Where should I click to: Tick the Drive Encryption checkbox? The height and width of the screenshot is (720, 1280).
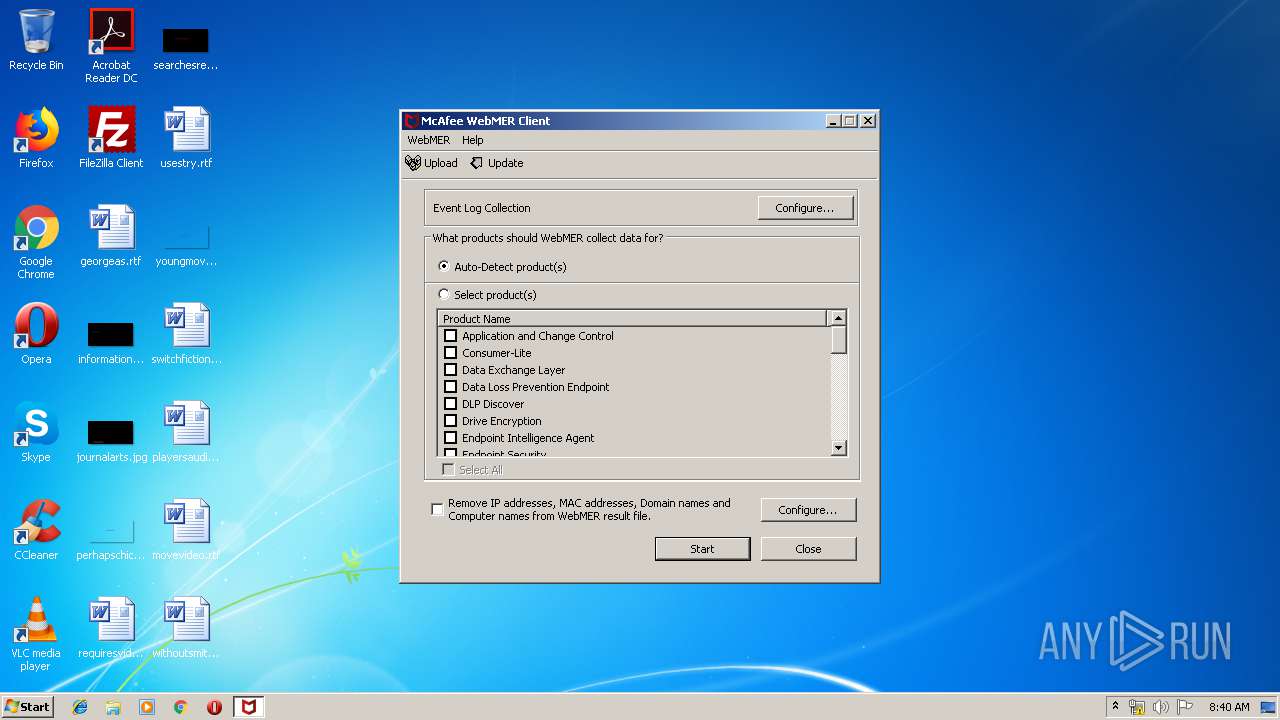[450, 421]
